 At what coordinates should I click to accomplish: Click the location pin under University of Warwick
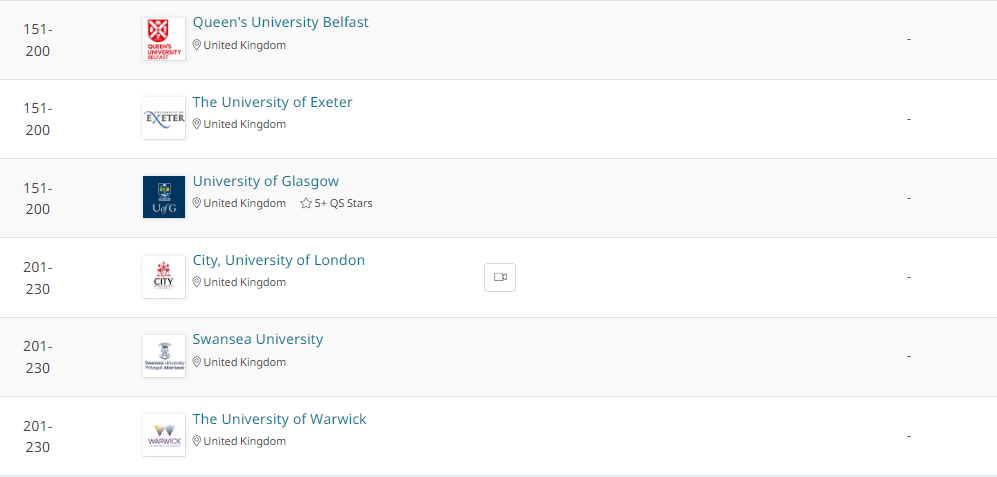tap(197, 441)
